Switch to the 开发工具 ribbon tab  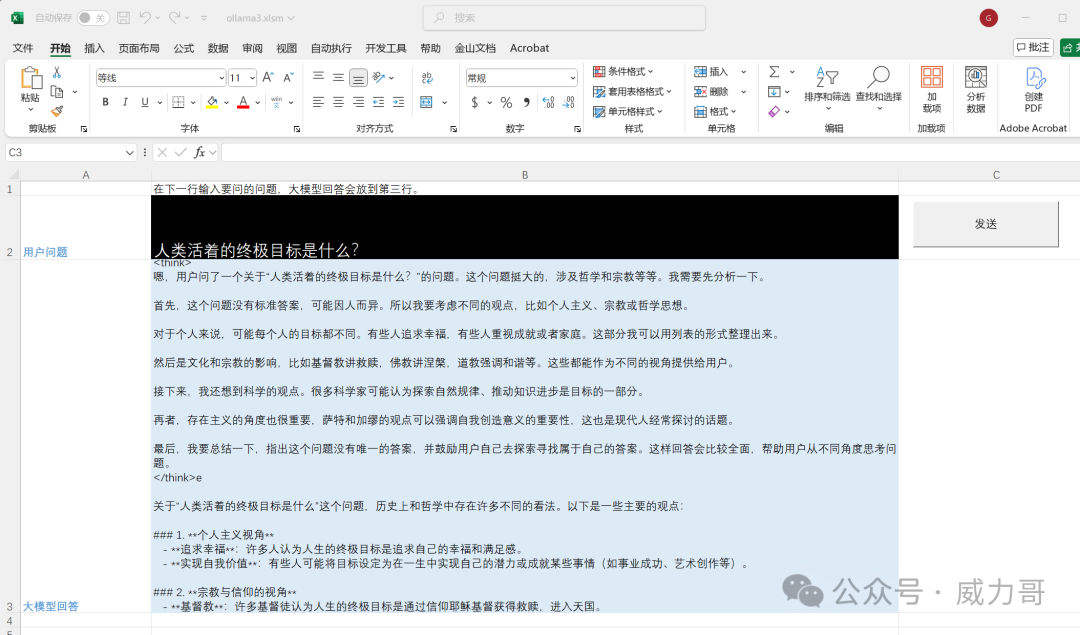click(x=385, y=48)
